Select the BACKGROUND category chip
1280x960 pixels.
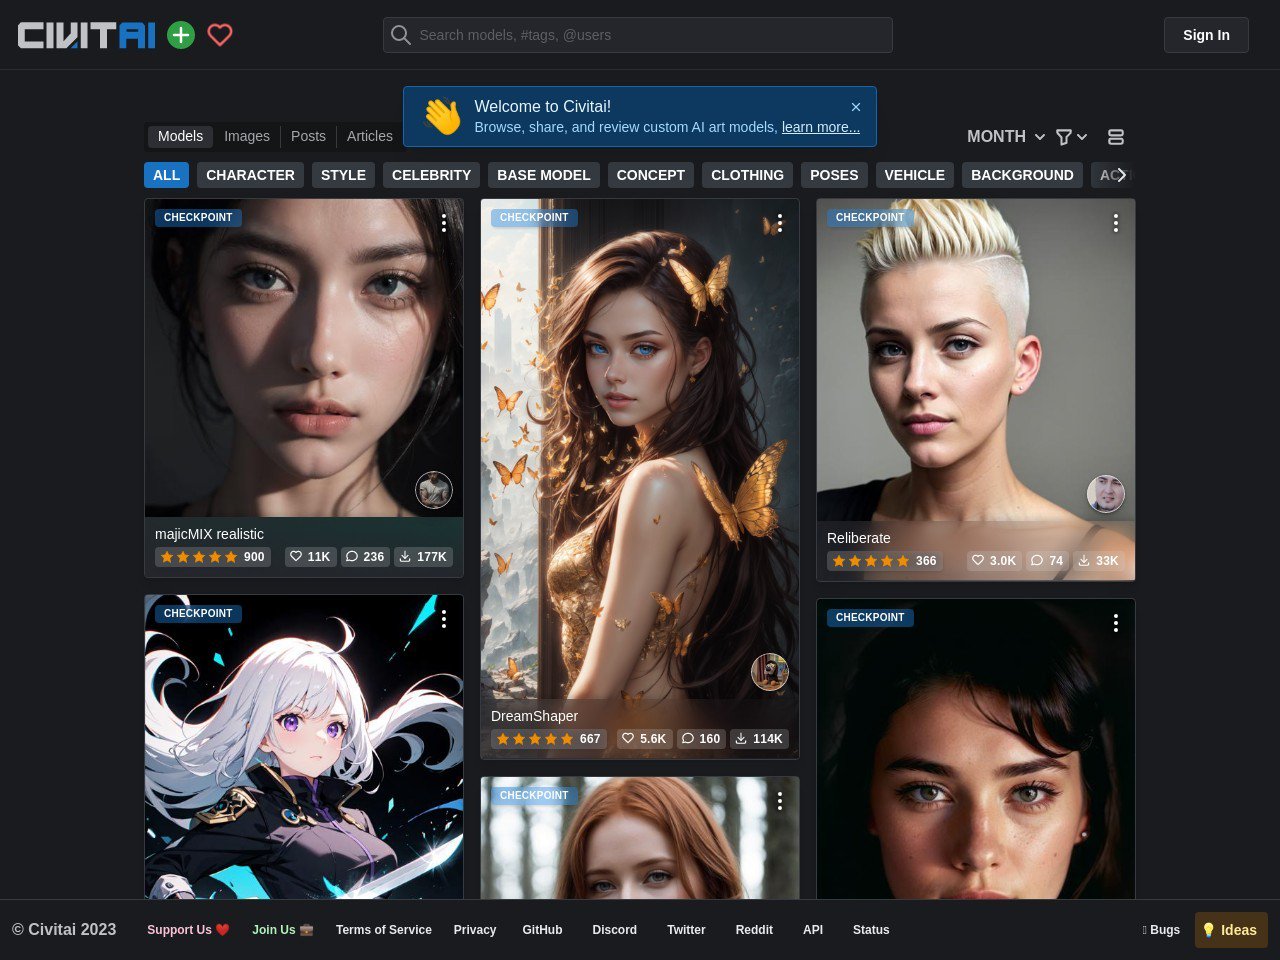(x=1022, y=175)
